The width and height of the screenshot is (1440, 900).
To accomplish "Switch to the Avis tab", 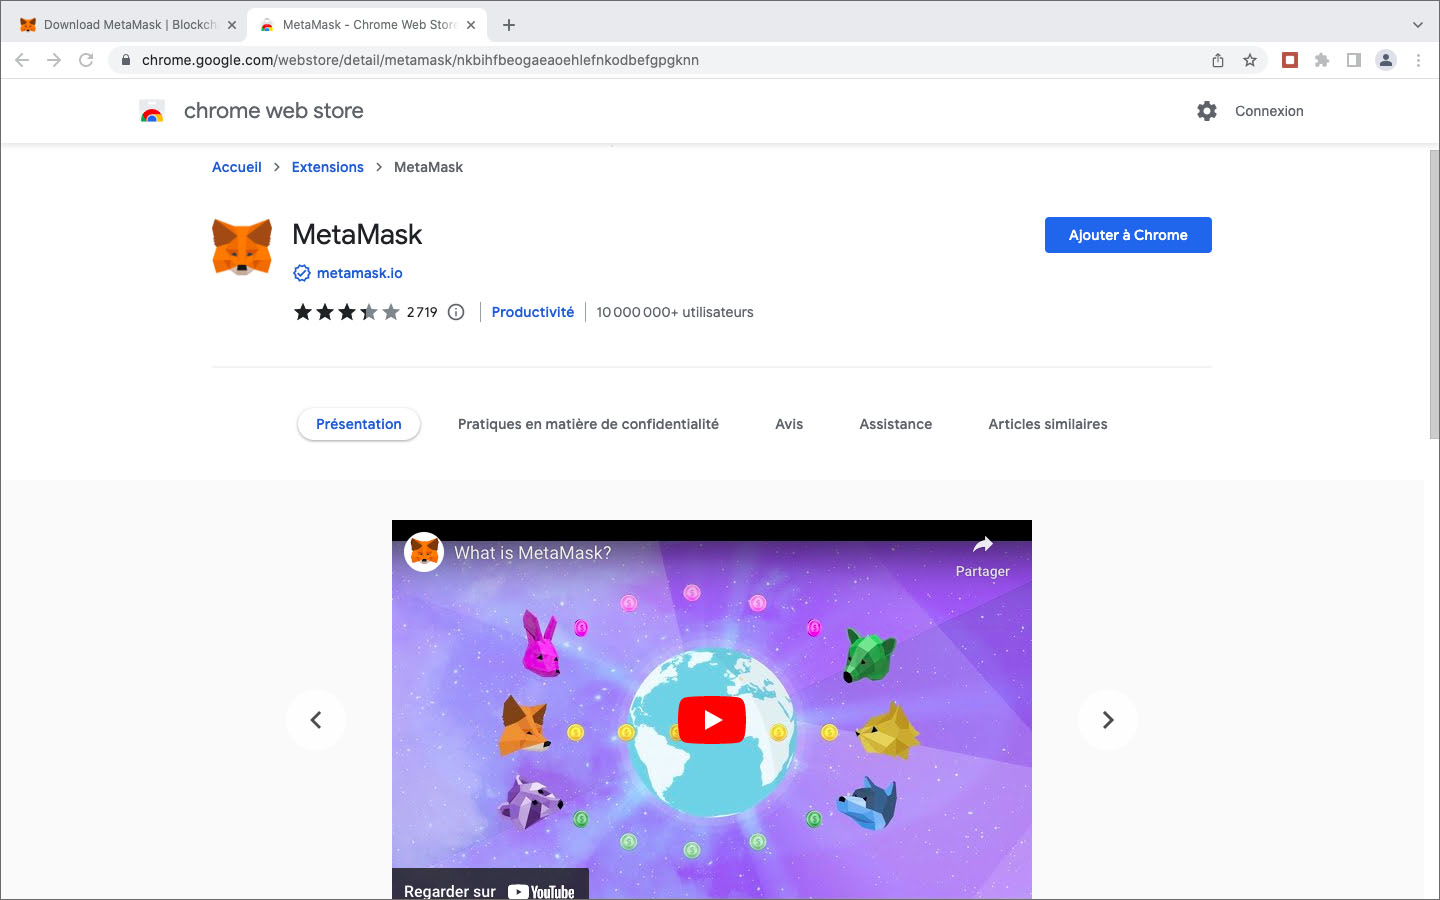I will [x=789, y=424].
